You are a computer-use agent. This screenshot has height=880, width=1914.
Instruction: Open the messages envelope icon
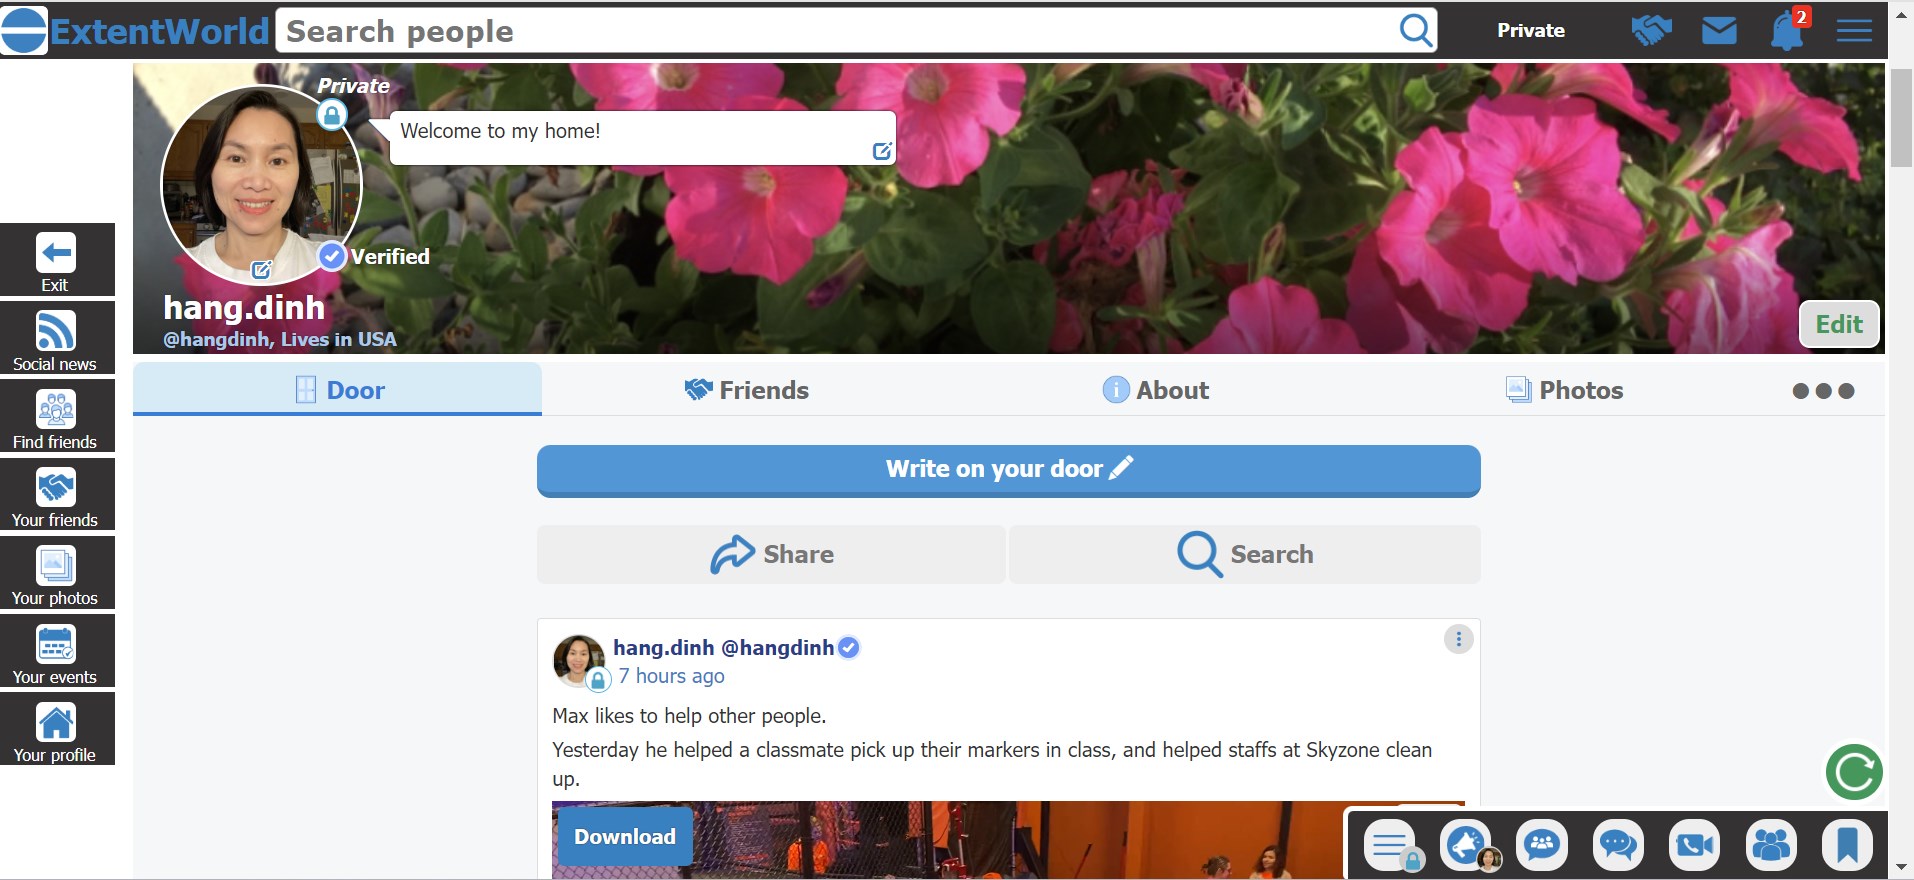click(x=1719, y=31)
